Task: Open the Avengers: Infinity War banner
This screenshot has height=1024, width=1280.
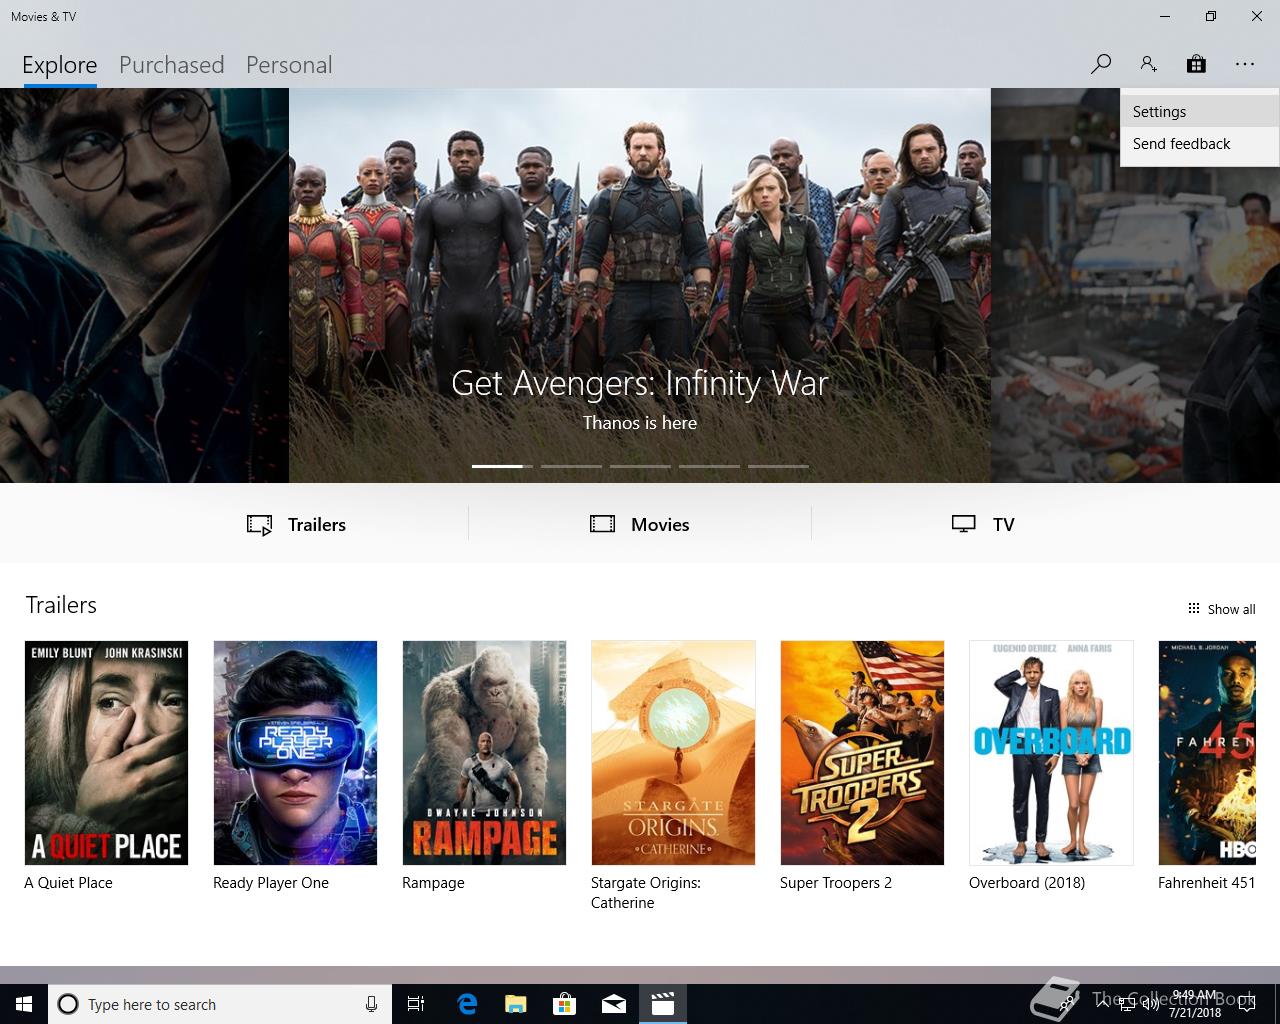Action: click(x=640, y=285)
